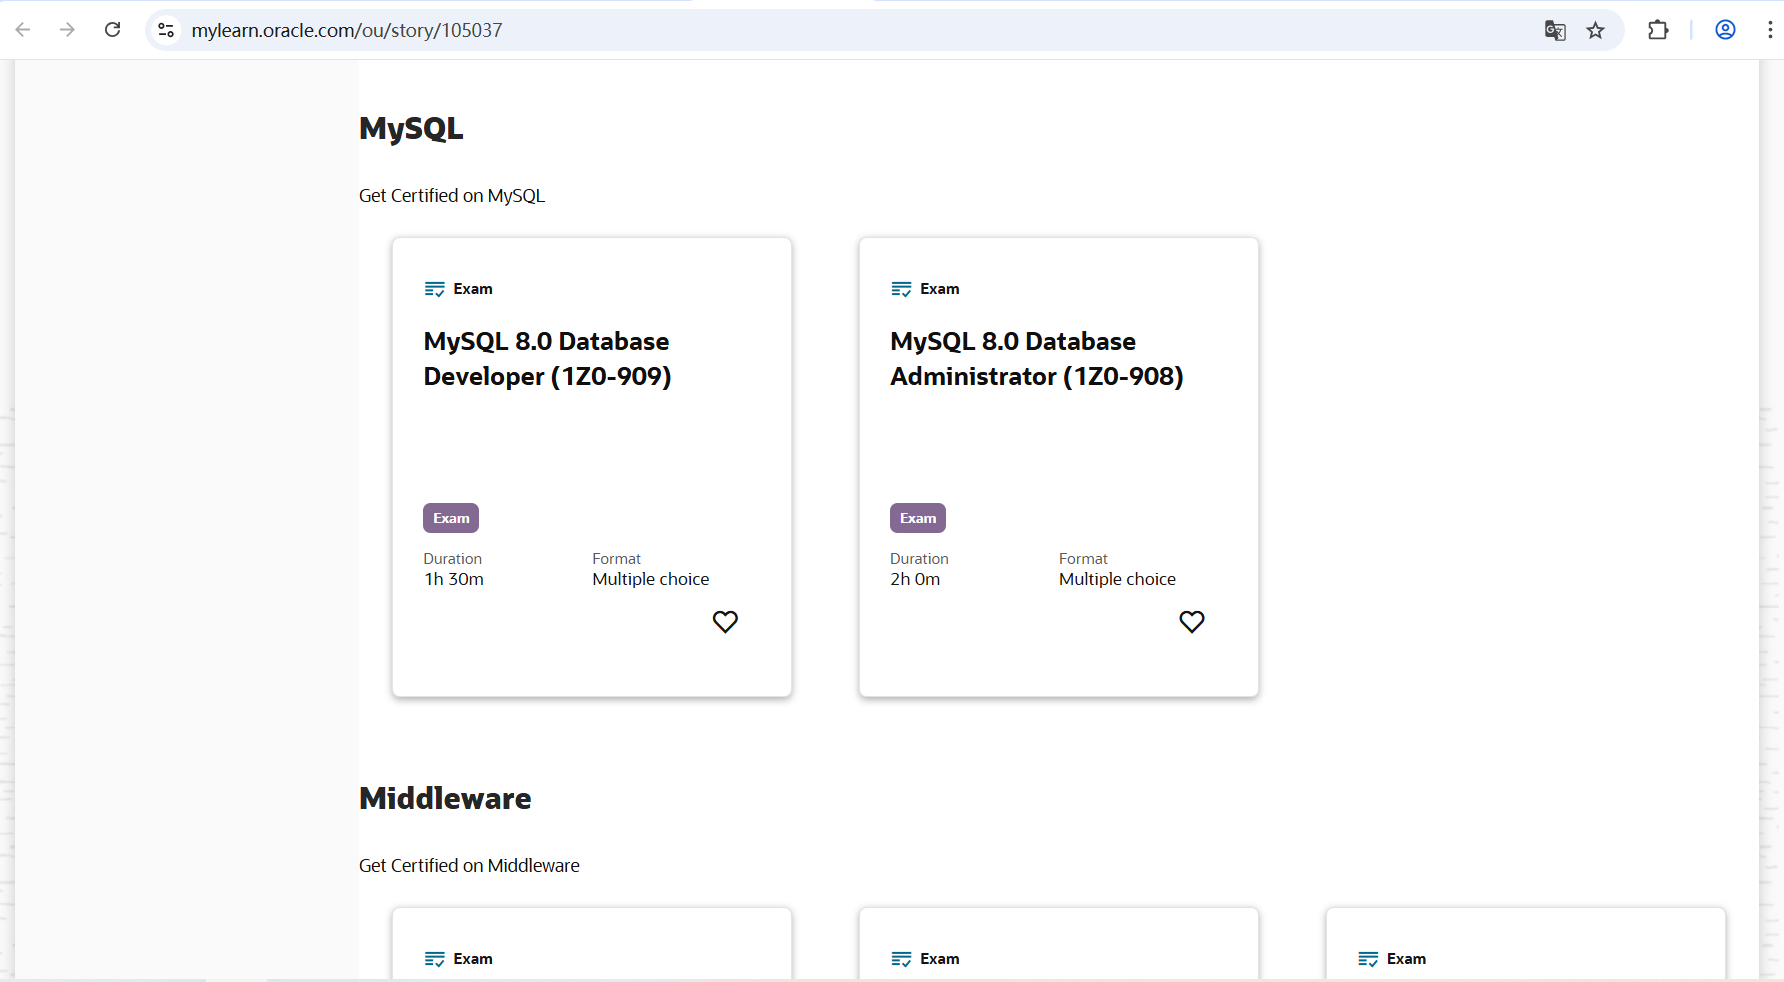Click the purple Exam badge on Developer card
The image size is (1784, 982).
coord(451,518)
